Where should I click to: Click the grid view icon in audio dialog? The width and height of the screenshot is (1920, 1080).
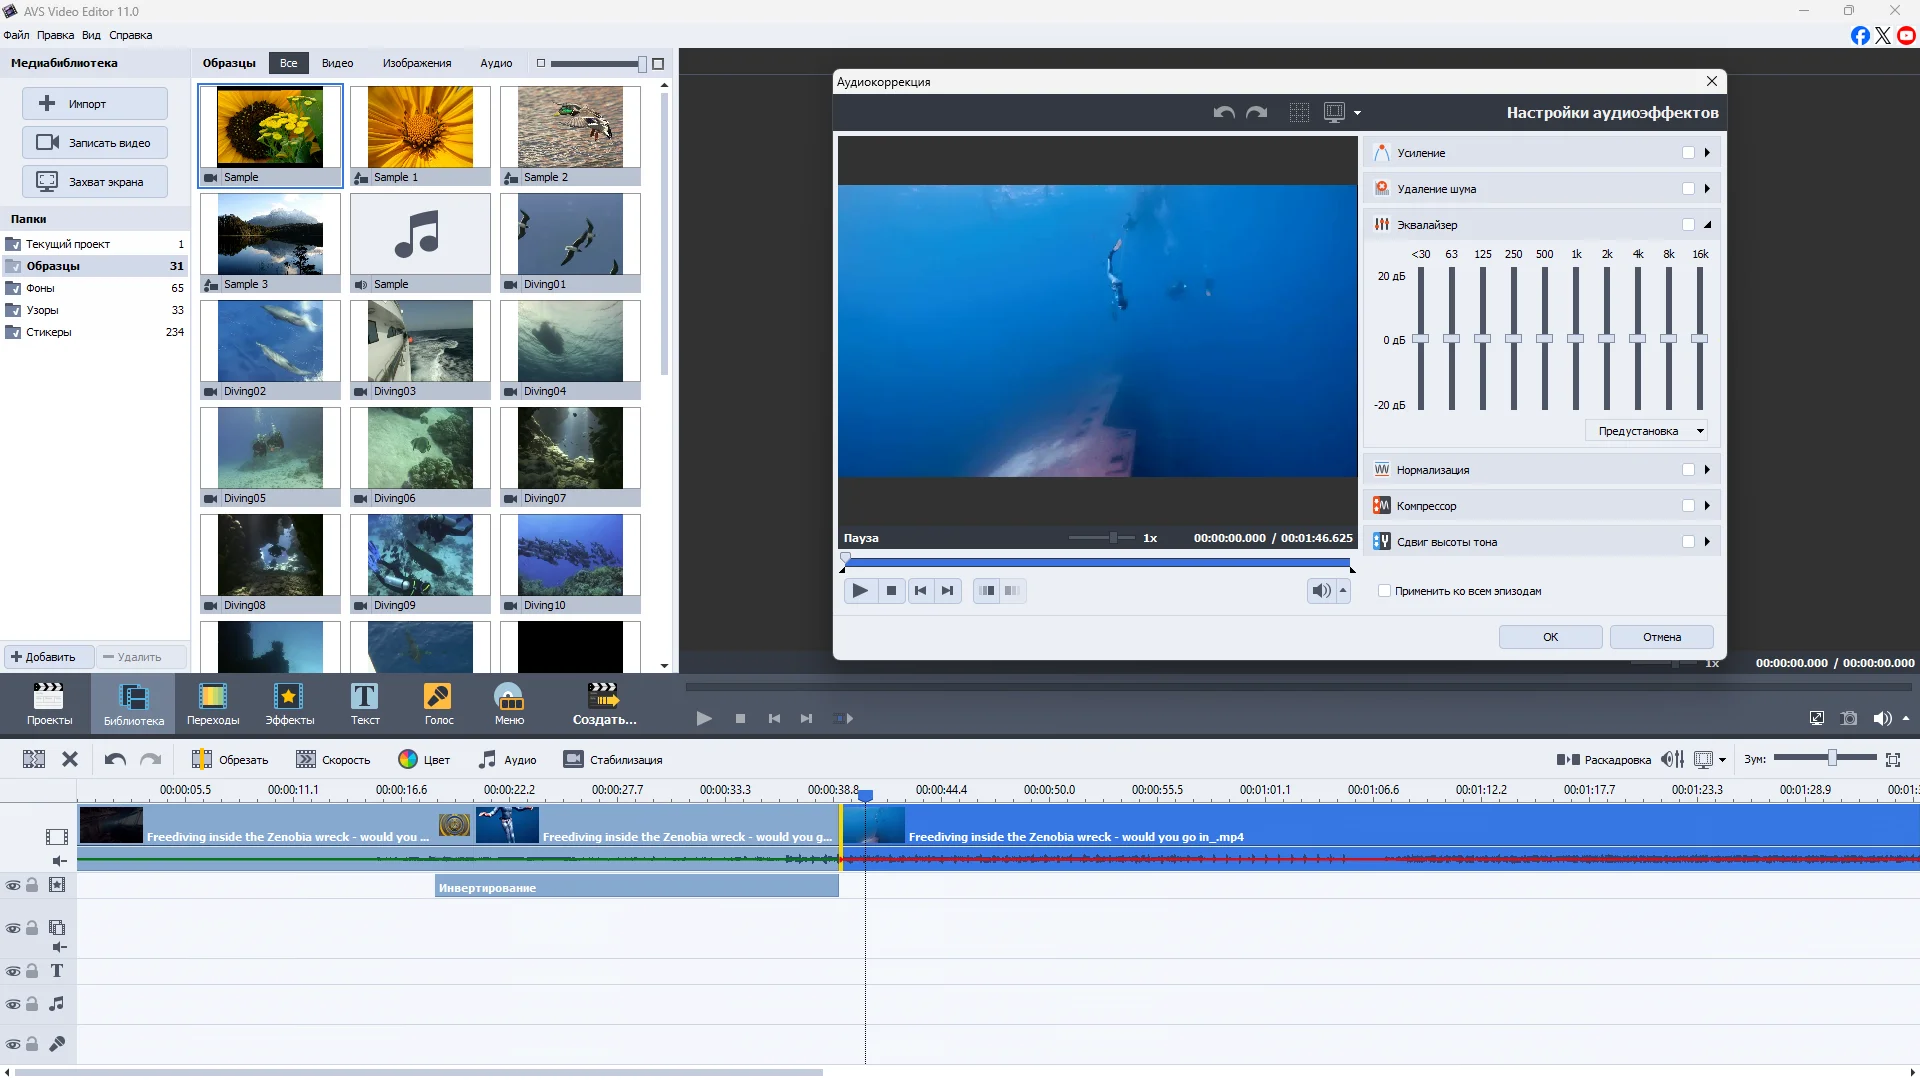click(x=1299, y=113)
